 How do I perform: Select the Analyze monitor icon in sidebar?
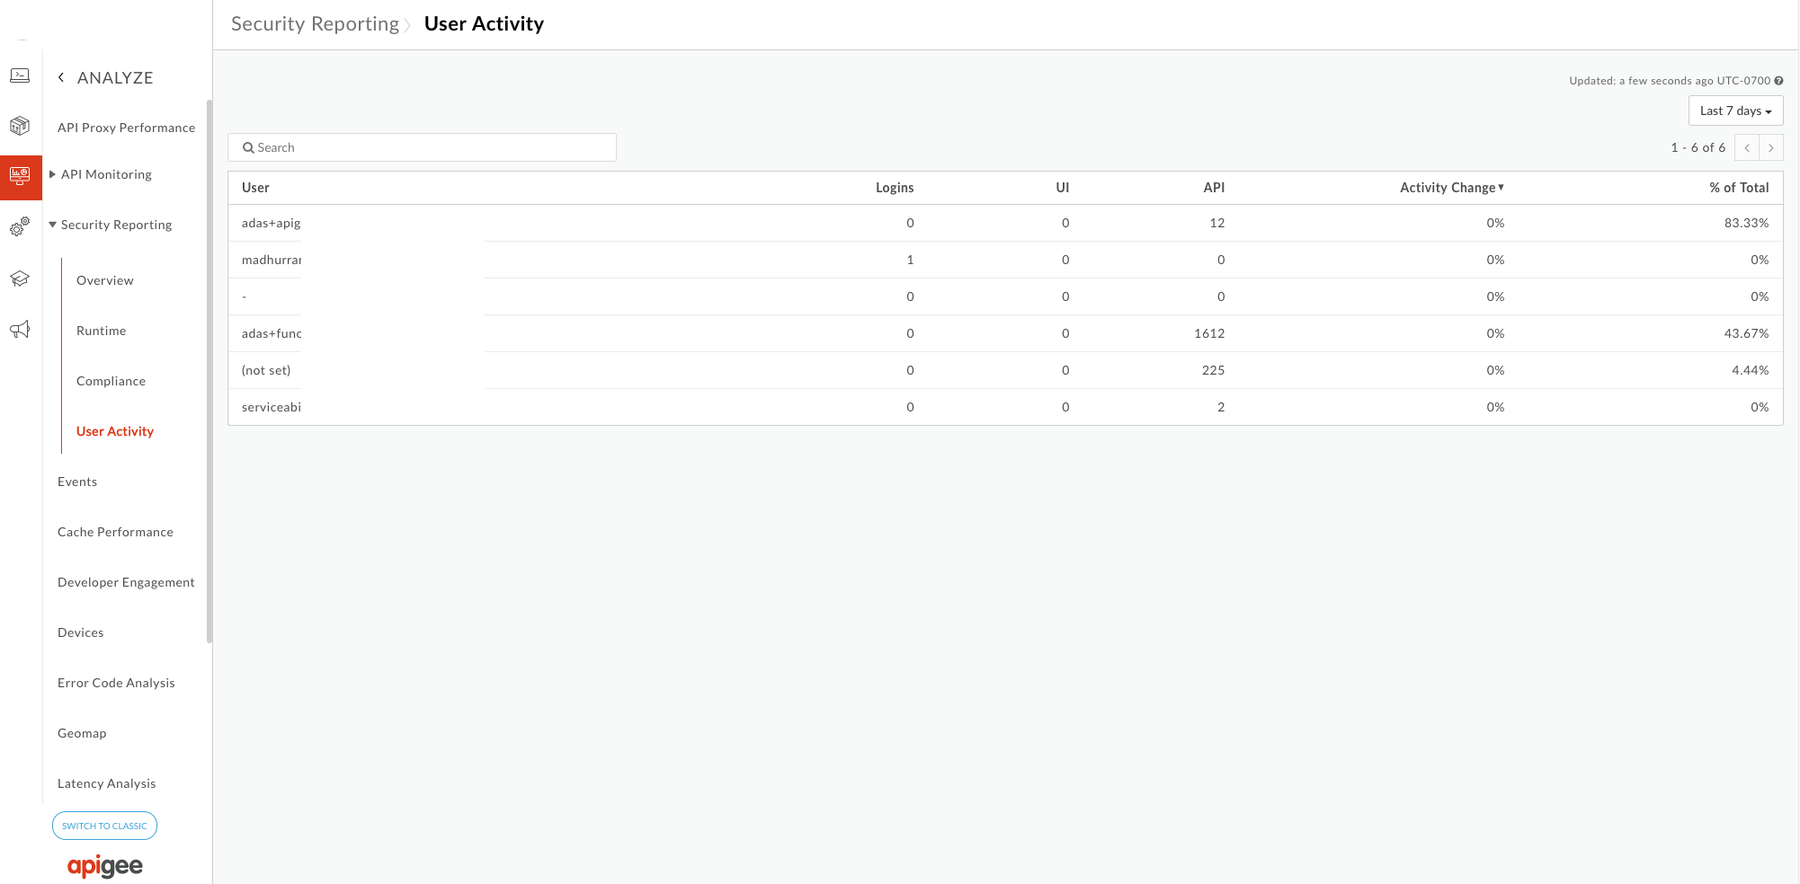coord(20,177)
